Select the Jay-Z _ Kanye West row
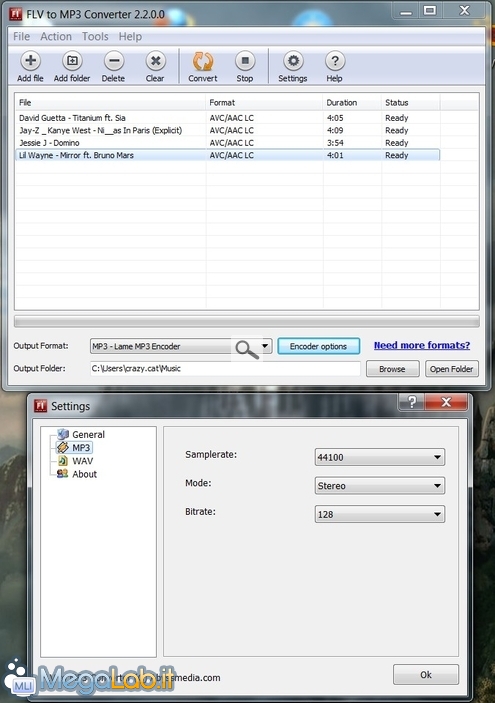 click(x=227, y=130)
